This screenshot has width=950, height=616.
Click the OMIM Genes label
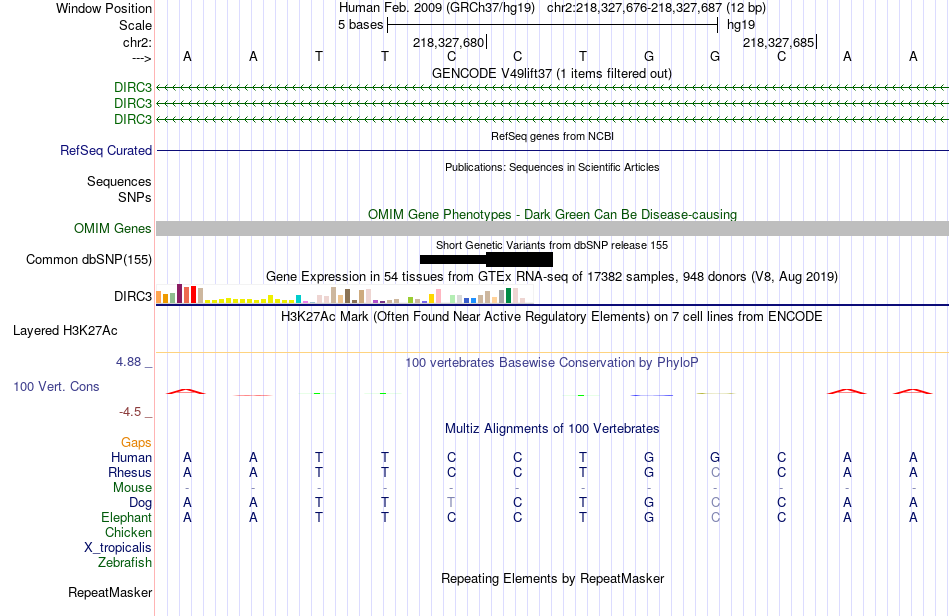113,228
